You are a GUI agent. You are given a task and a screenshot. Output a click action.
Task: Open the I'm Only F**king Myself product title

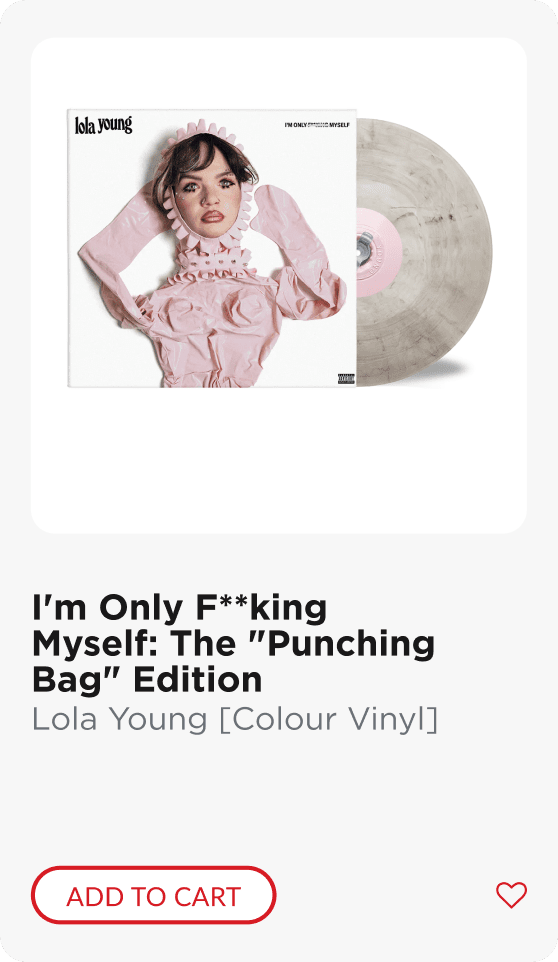click(x=233, y=644)
